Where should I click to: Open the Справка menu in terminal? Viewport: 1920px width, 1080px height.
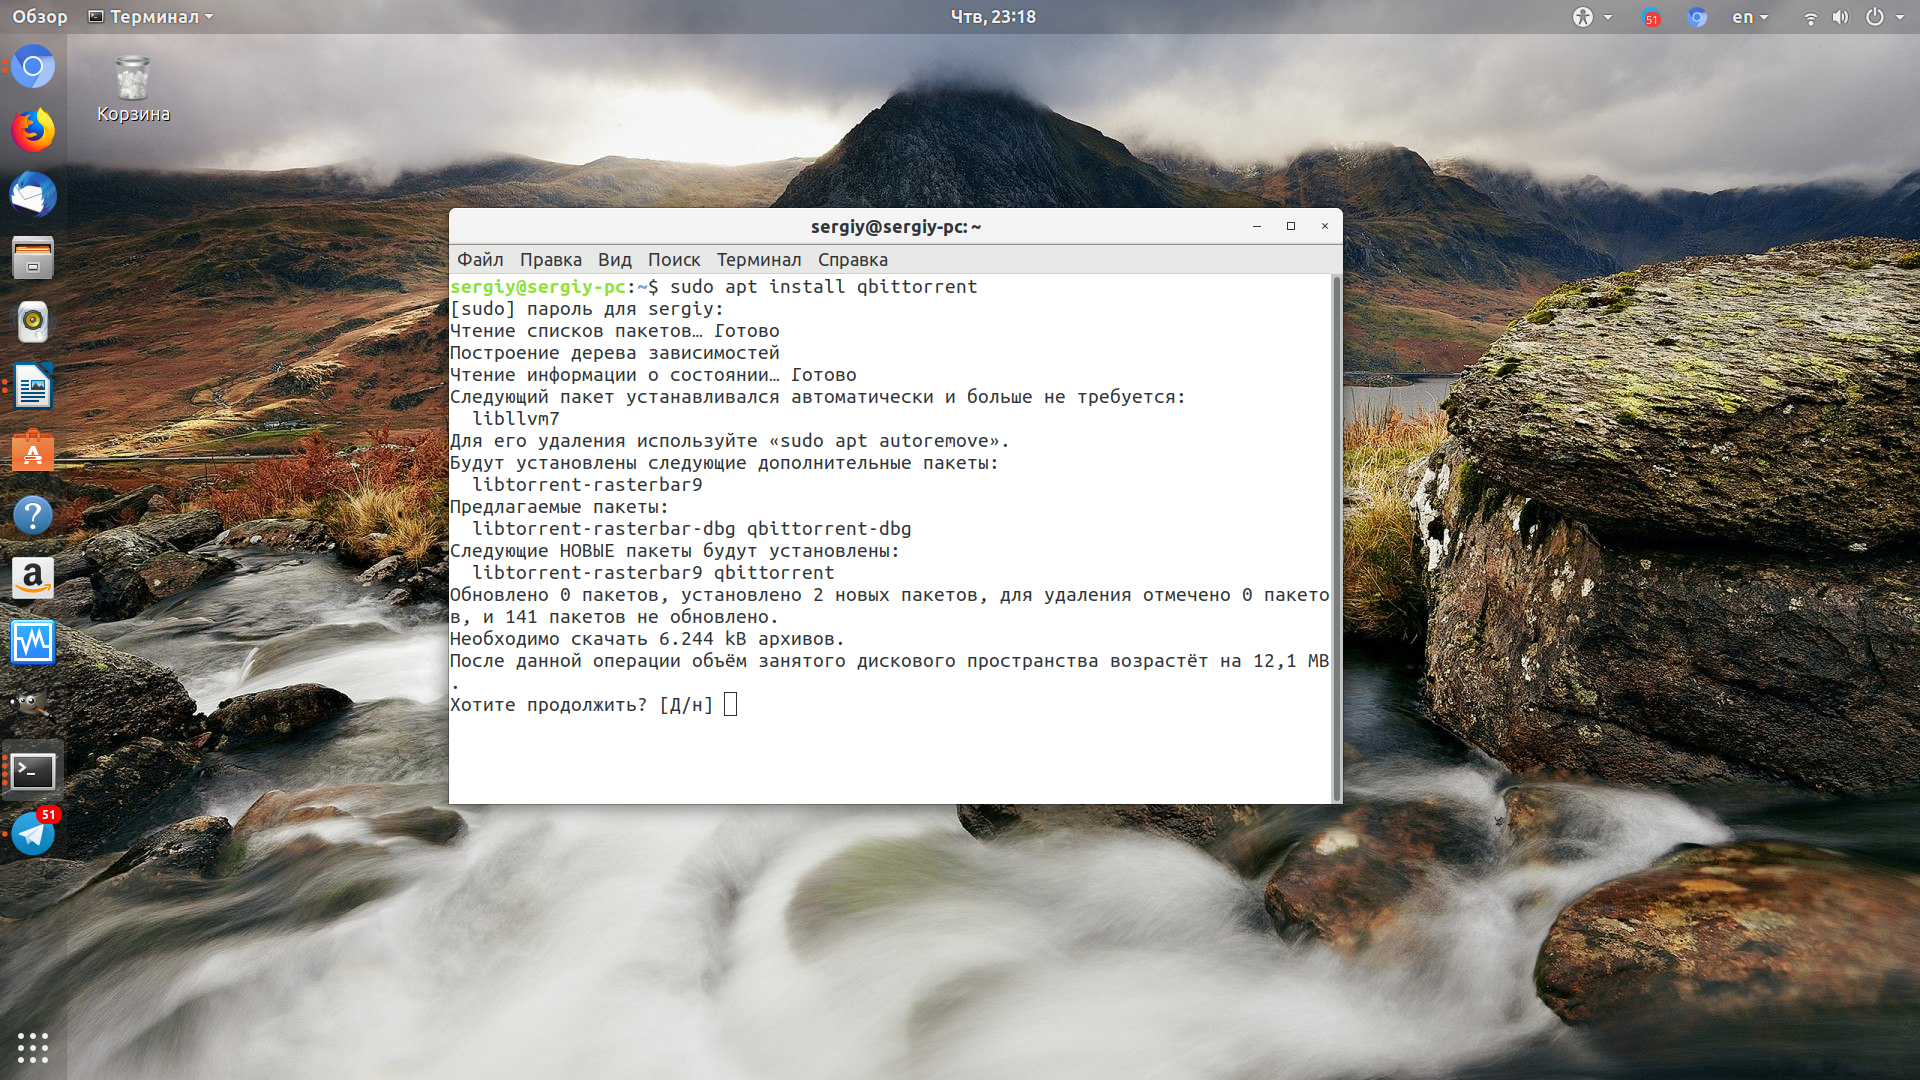852,260
